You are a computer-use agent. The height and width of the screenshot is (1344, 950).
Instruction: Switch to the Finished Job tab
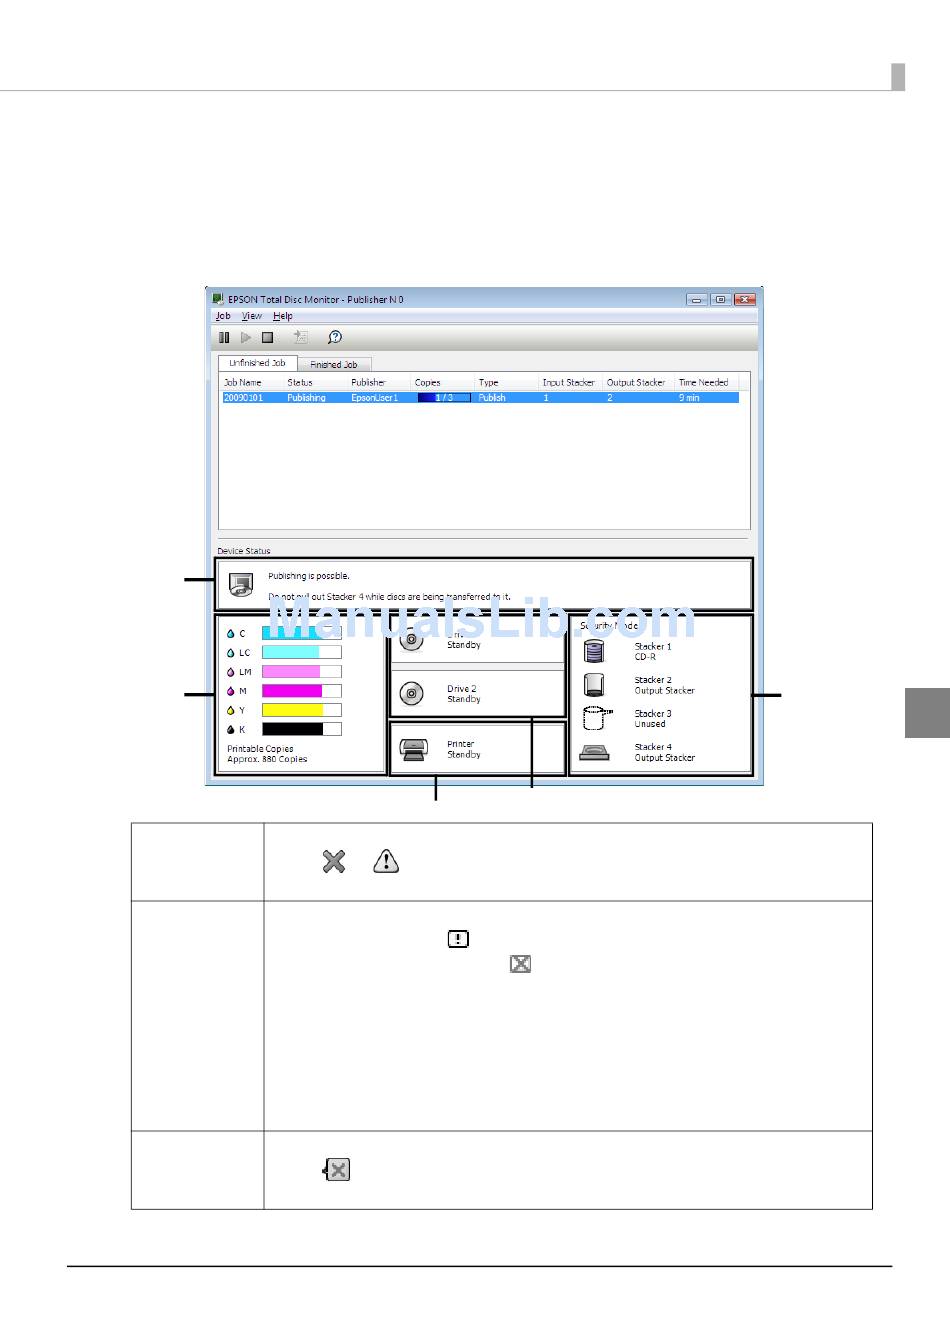click(334, 365)
